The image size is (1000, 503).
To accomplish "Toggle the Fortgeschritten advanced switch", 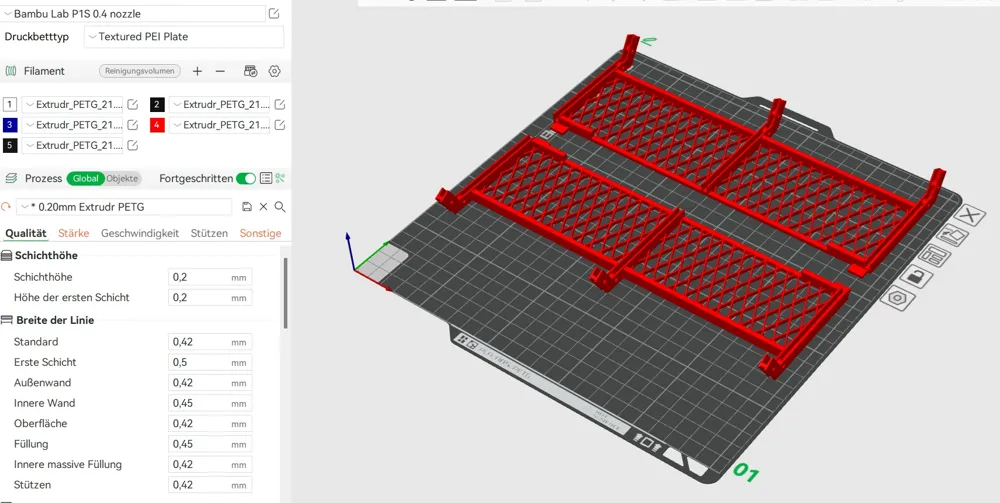I will [x=246, y=179].
